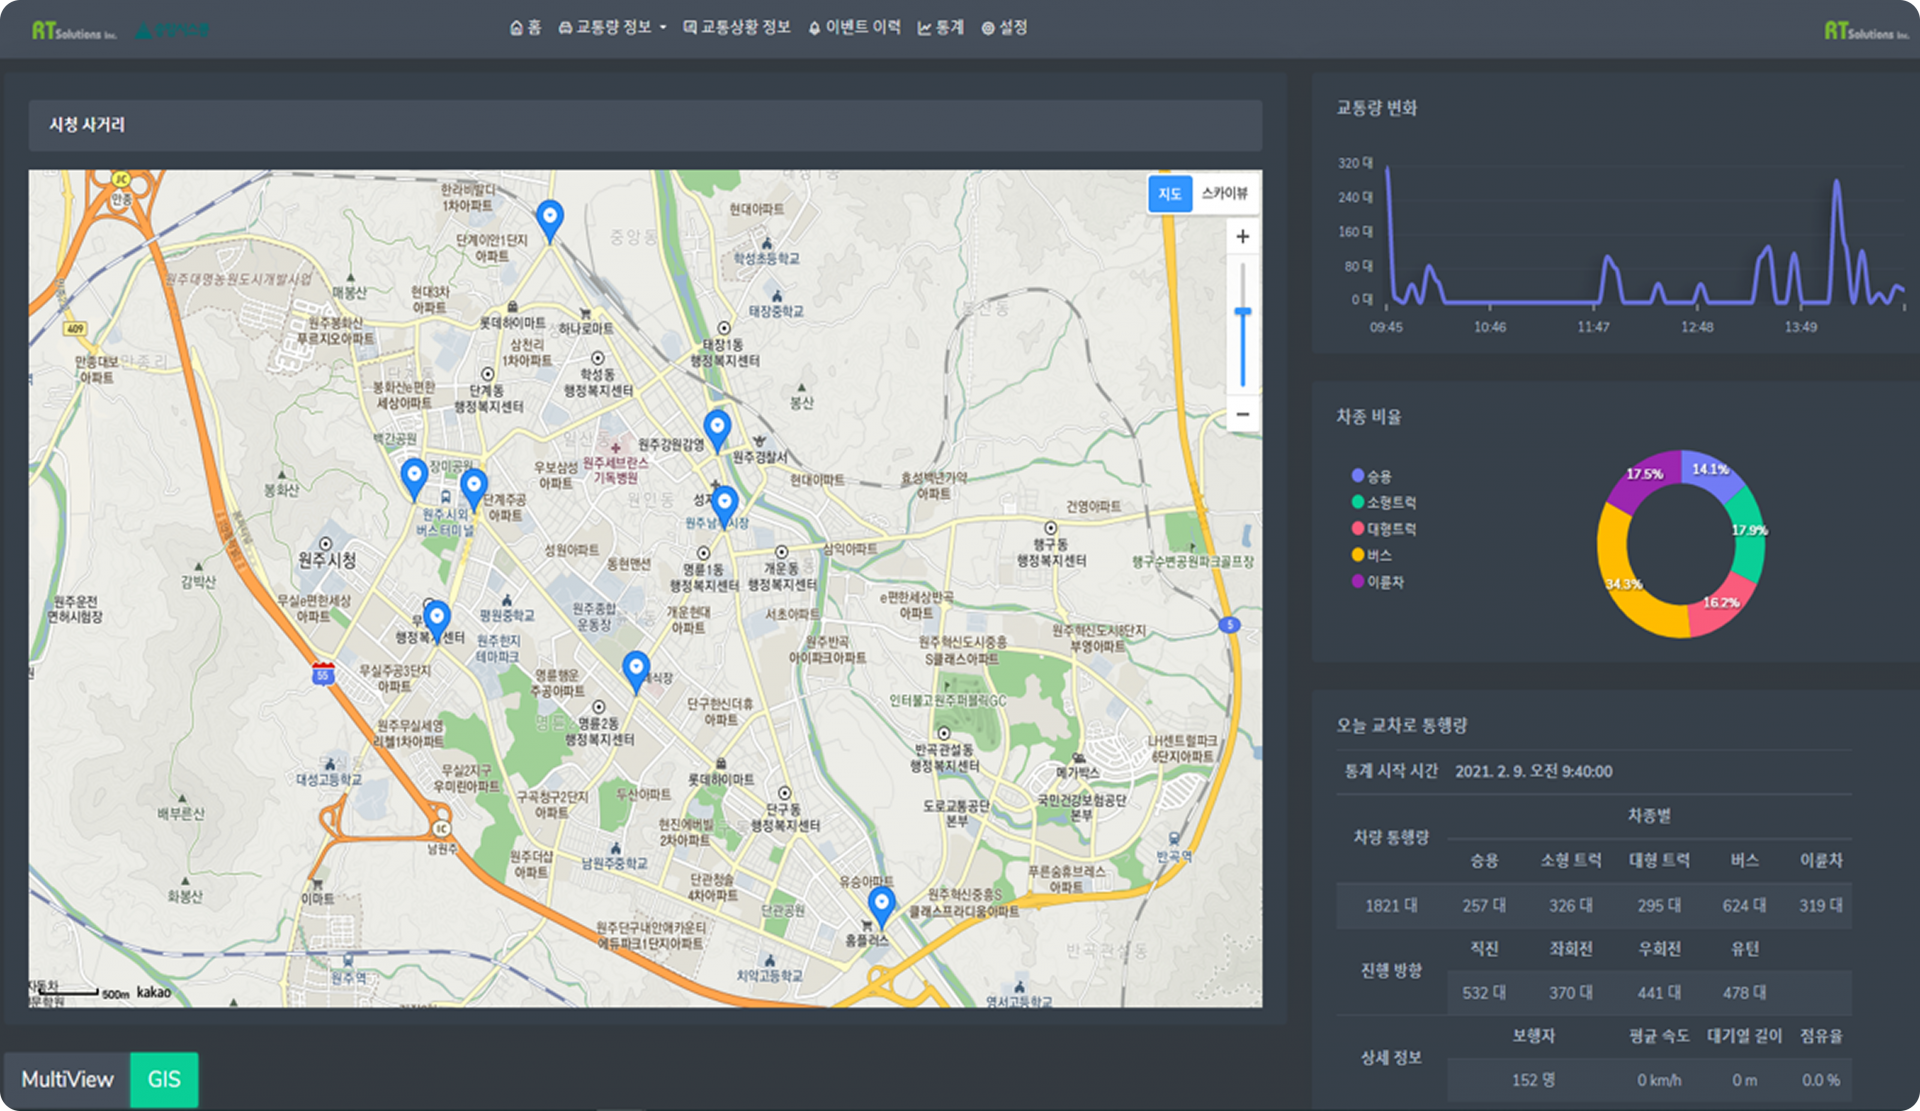Toggle 승용 legend in 차종 비율 chart

(1371, 476)
